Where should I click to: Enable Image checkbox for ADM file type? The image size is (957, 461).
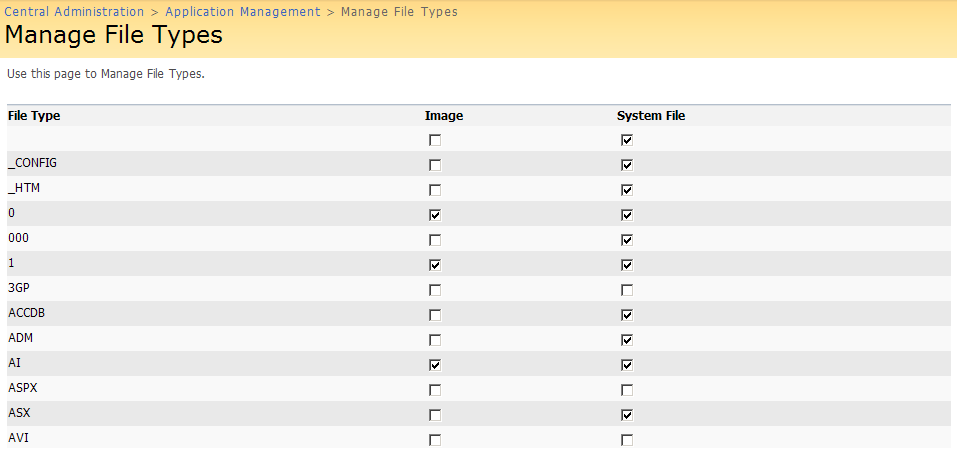435,340
